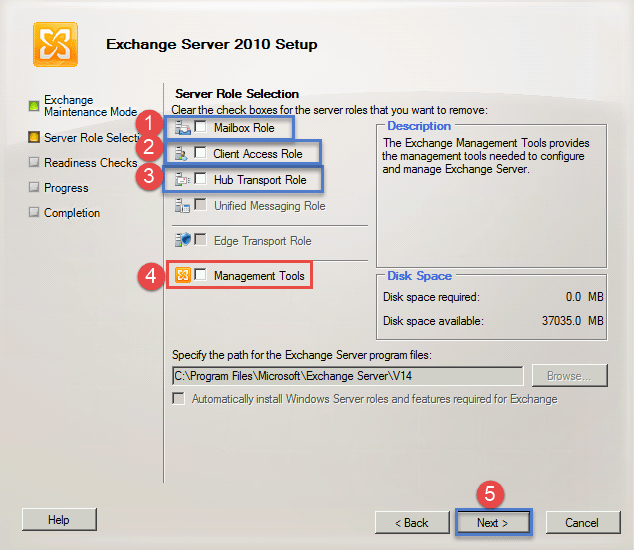
Task: Click the Client Access Role icon
Action: [182, 153]
